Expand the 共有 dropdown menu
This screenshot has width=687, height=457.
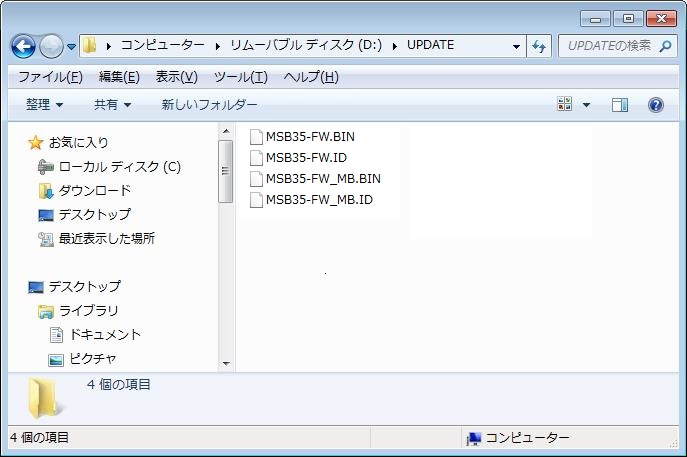coord(112,105)
